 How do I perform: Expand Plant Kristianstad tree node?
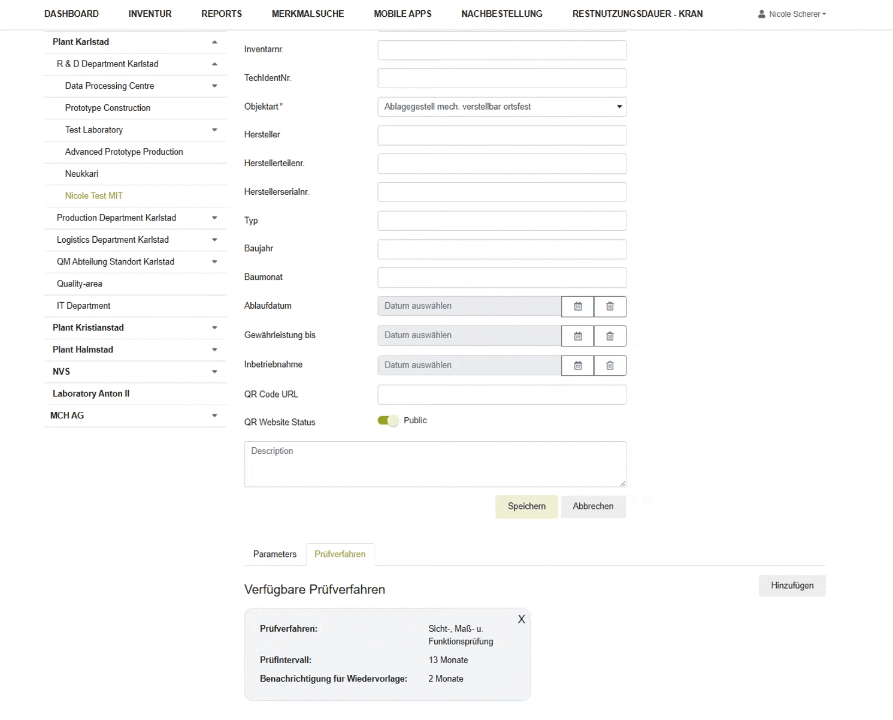214,328
